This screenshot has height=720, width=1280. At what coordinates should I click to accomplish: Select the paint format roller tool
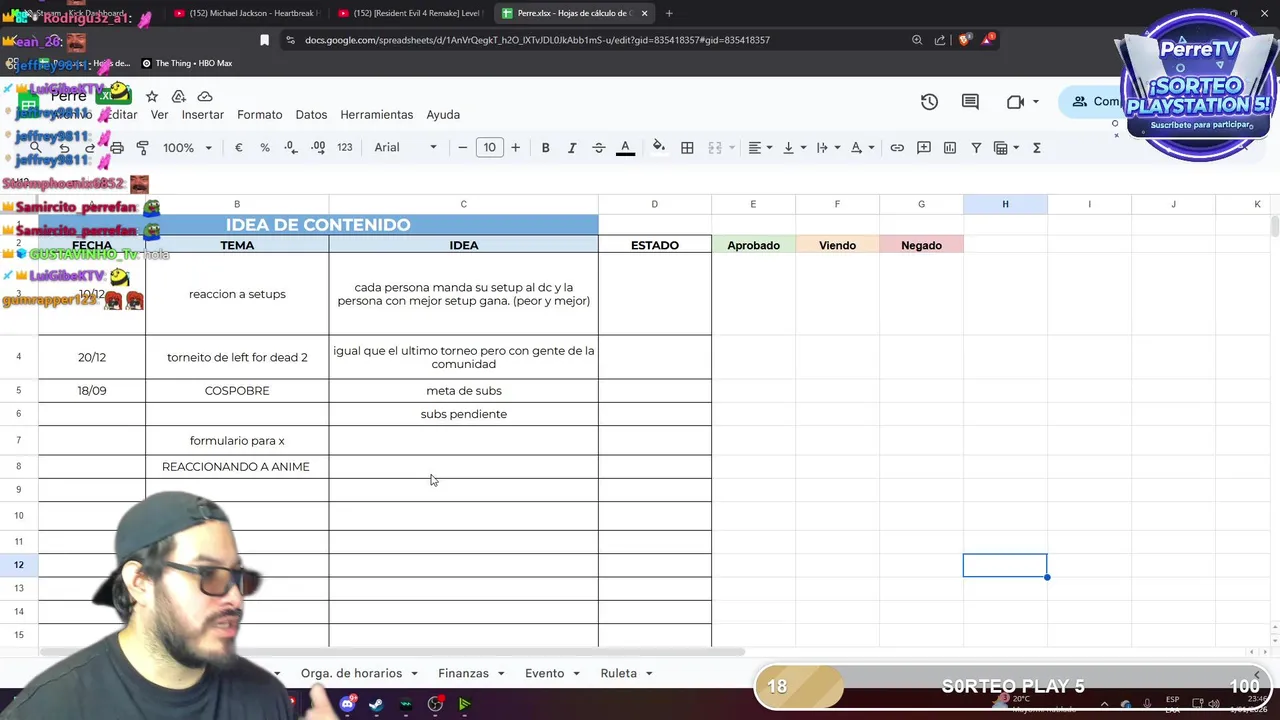[142, 147]
